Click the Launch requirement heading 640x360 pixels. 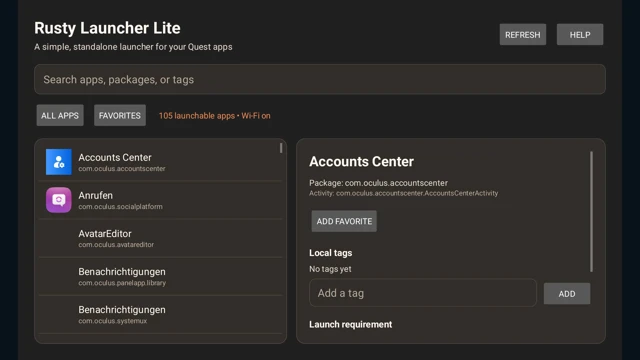(350, 324)
